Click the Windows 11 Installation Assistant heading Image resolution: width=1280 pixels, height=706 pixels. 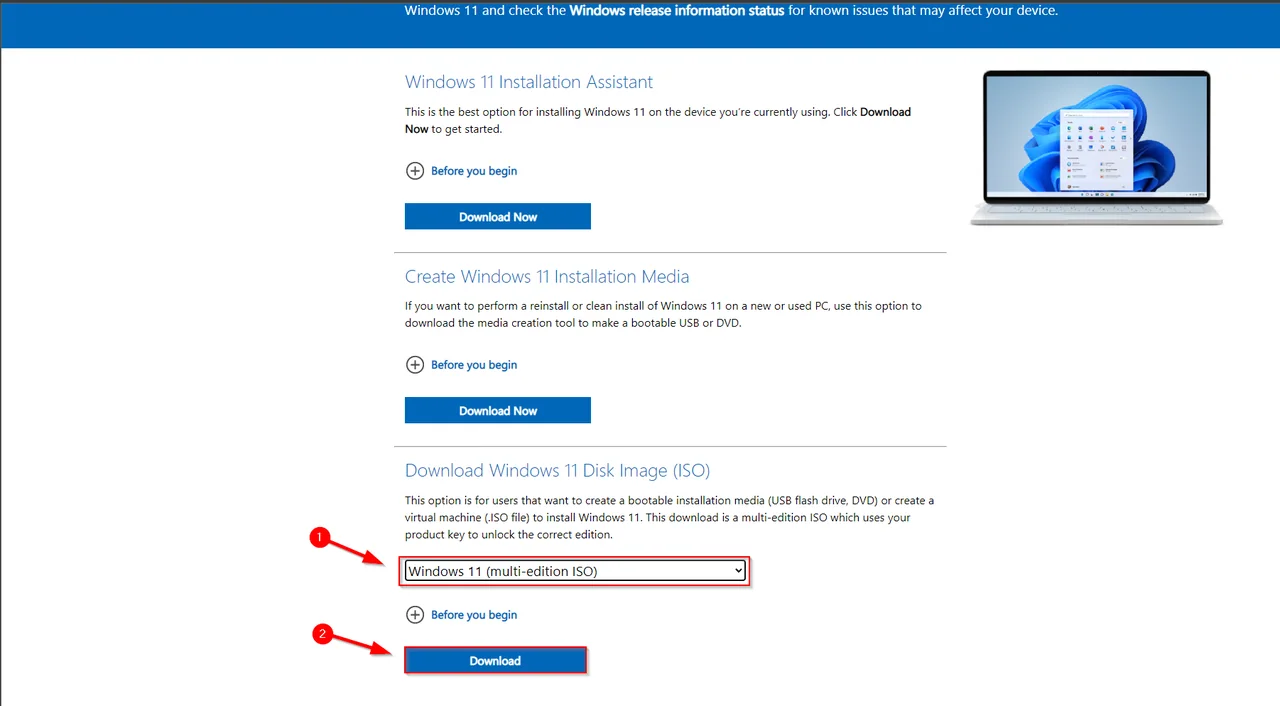[x=529, y=82]
